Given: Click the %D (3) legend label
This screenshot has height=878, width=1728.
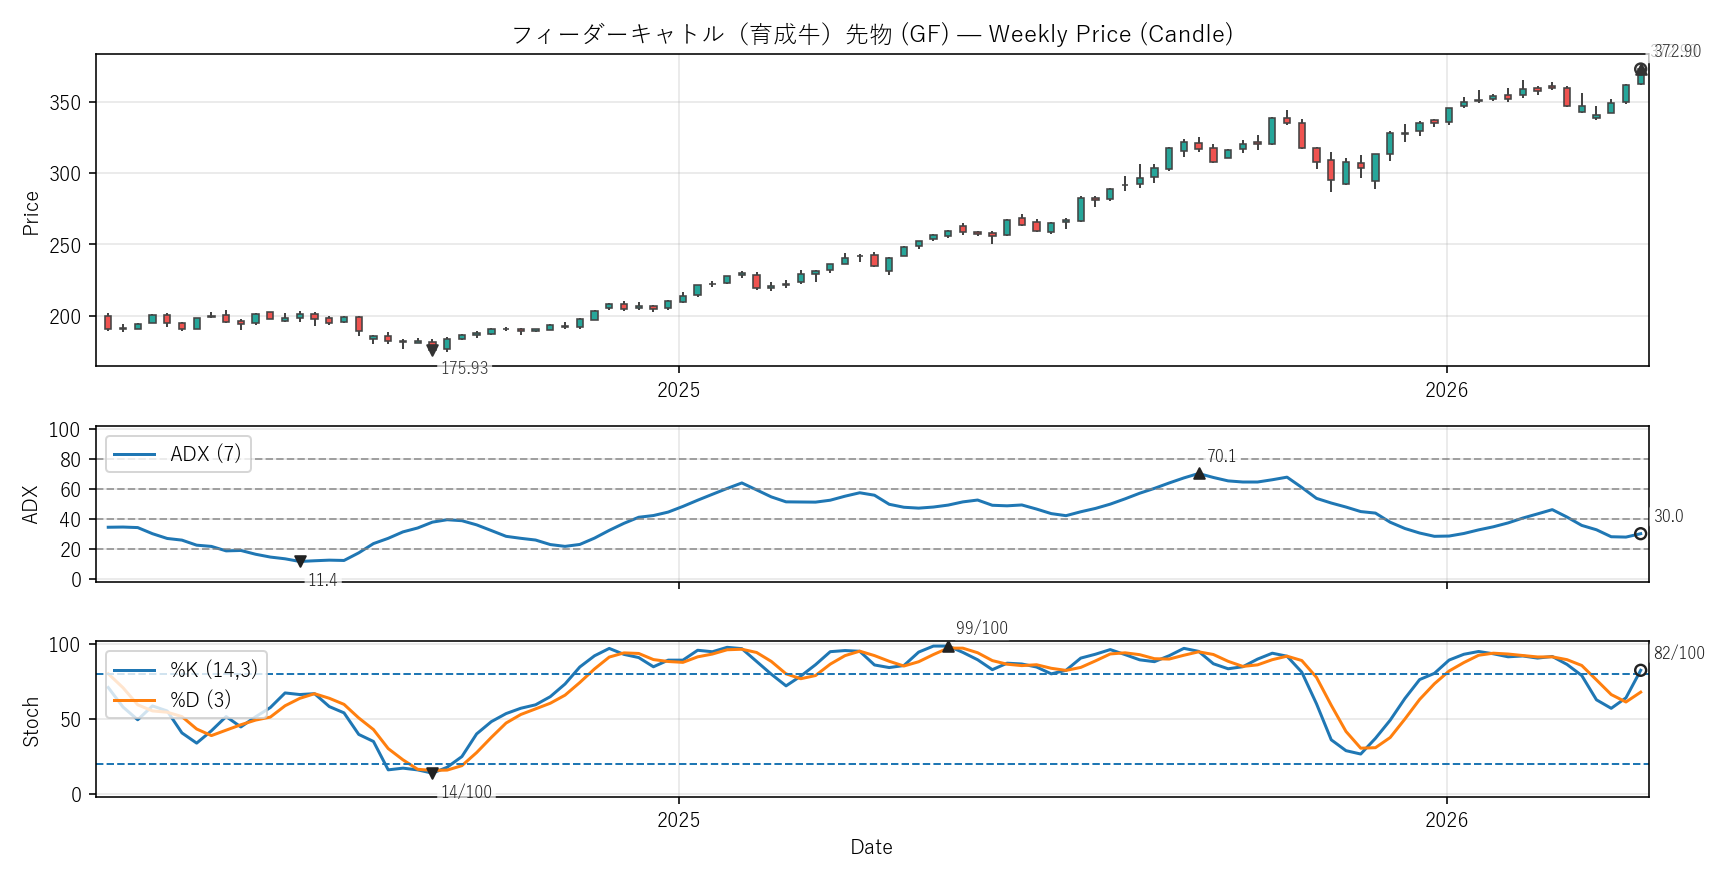Looking at the screenshot, I should pos(200,700).
